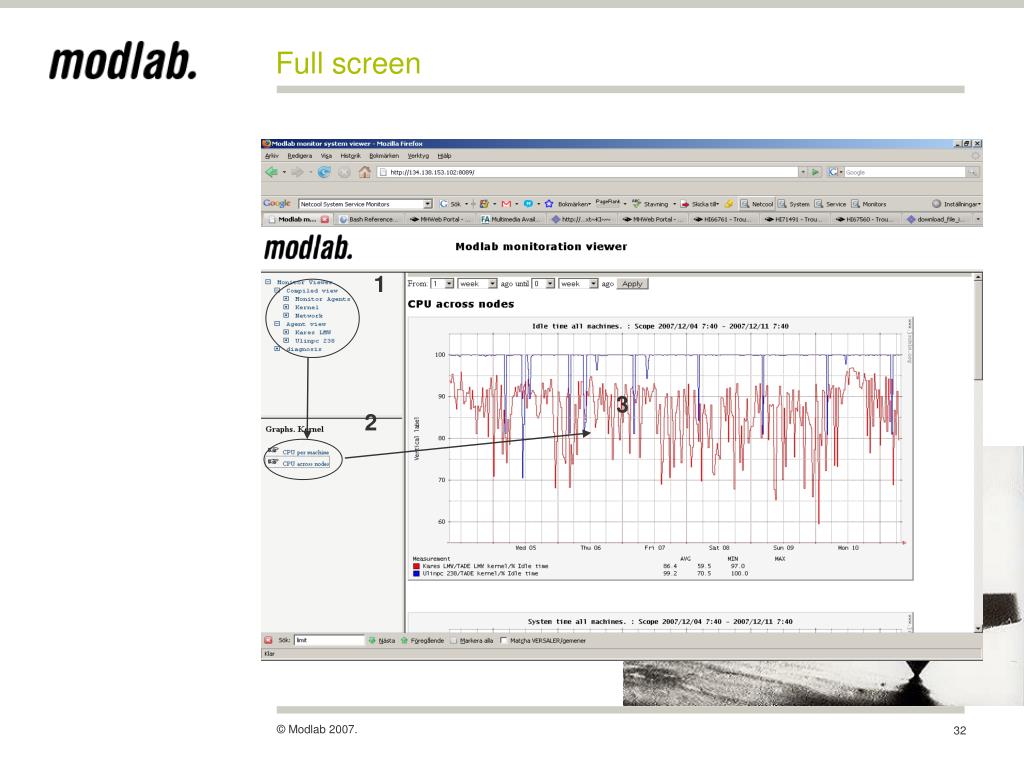Open the Redigera menu
Screen dimensions: 1024x768
click(300, 156)
